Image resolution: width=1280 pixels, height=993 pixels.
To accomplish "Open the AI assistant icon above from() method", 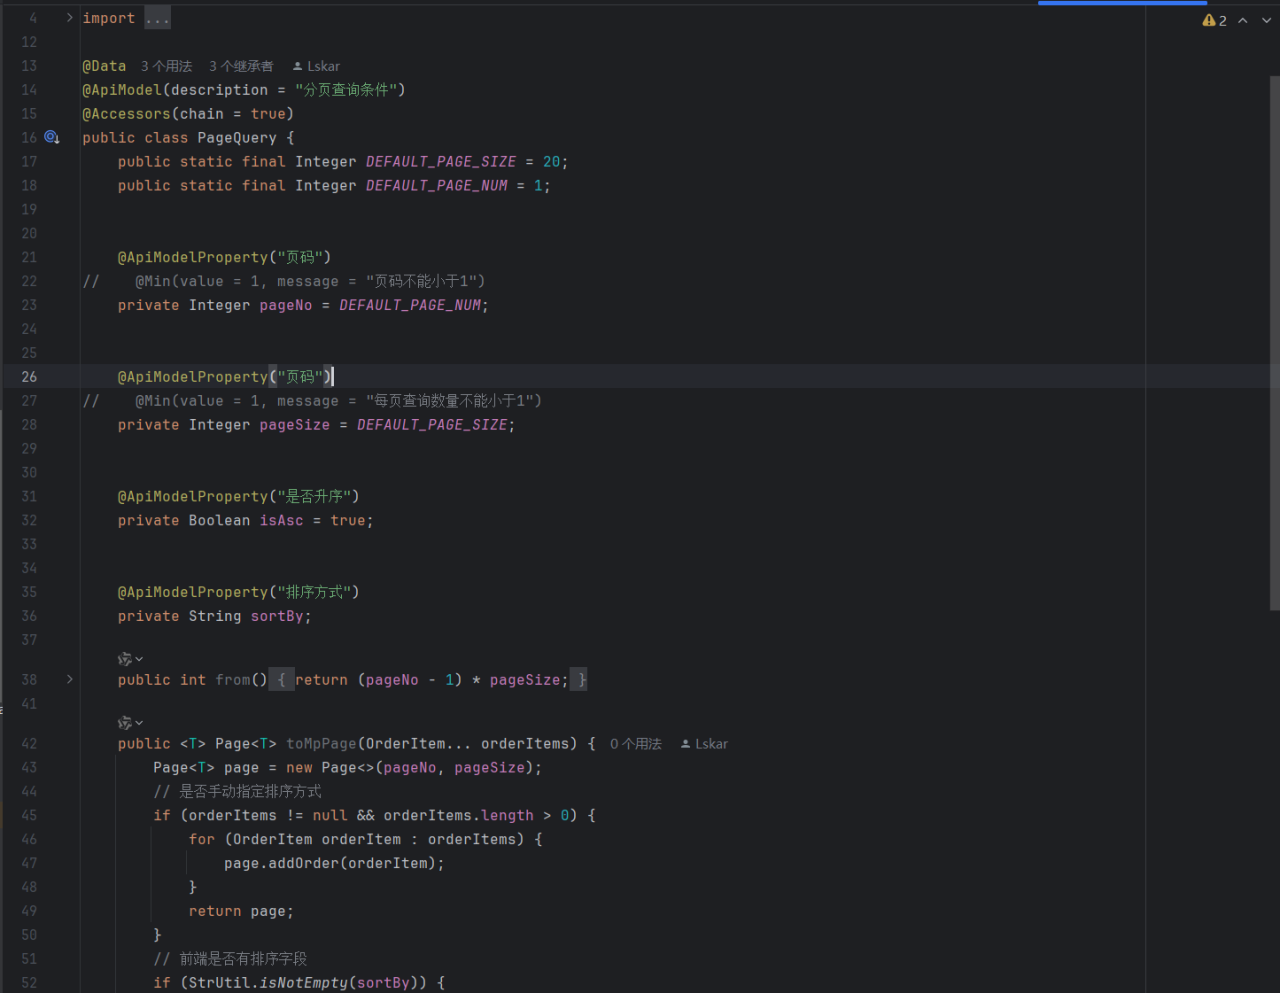I will pos(125,659).
